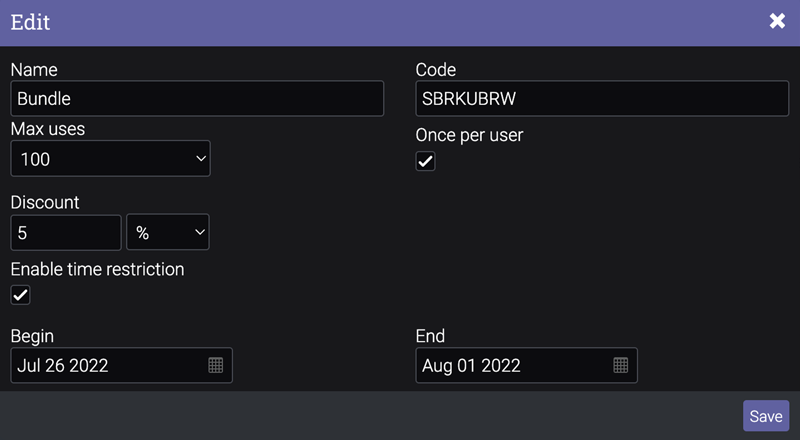Select the Discount amount input
The image size is (800, 440).
coord(65,232)
